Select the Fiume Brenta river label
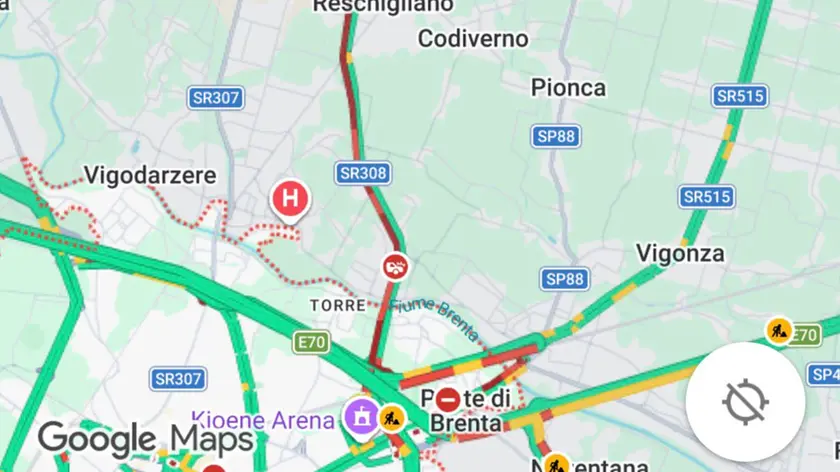 click(434, 318)
